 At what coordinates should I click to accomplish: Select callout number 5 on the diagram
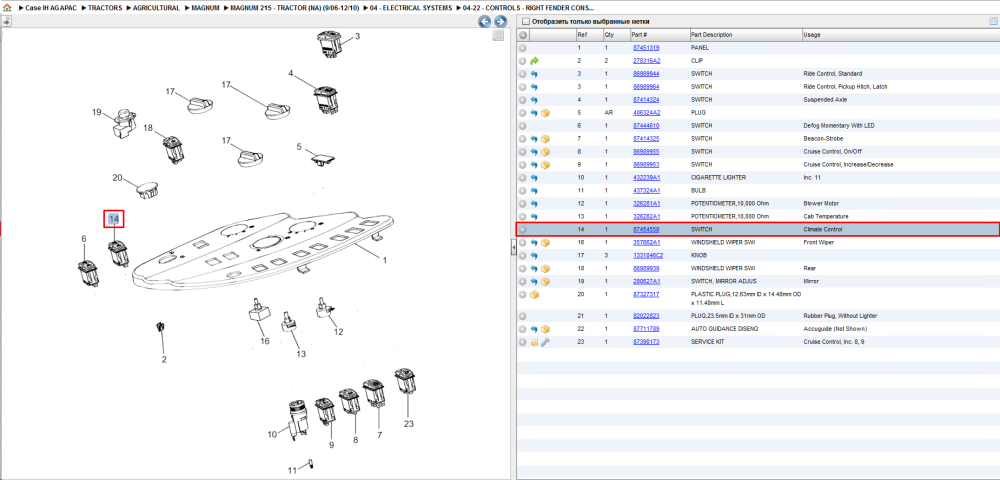point(299,147)
